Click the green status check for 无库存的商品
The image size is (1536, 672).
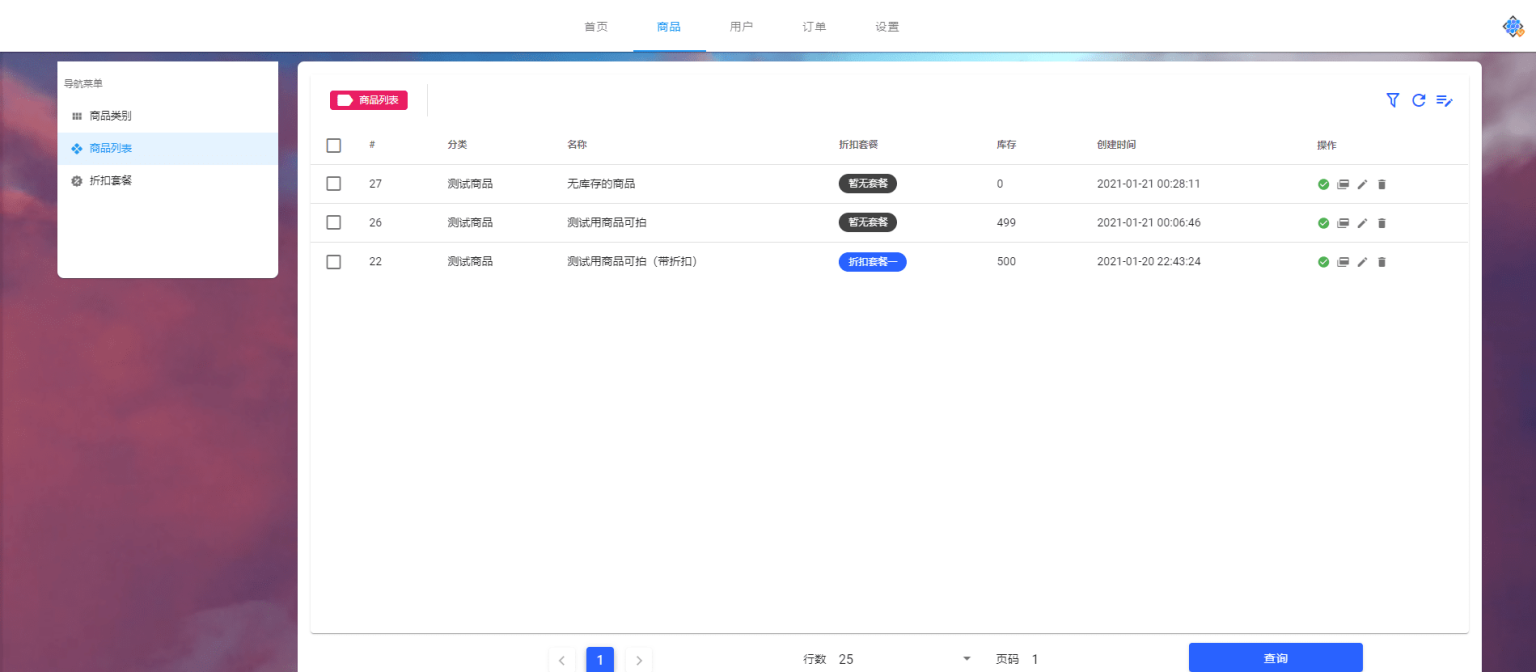1322,184
